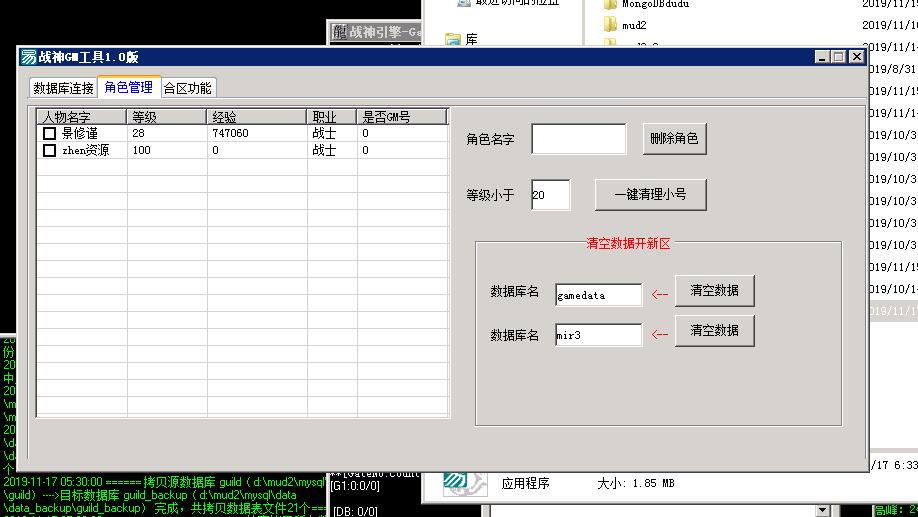Tick the zhen资源 character checkbox
This screenshot has width=918, height=517.
click(49, 150)
